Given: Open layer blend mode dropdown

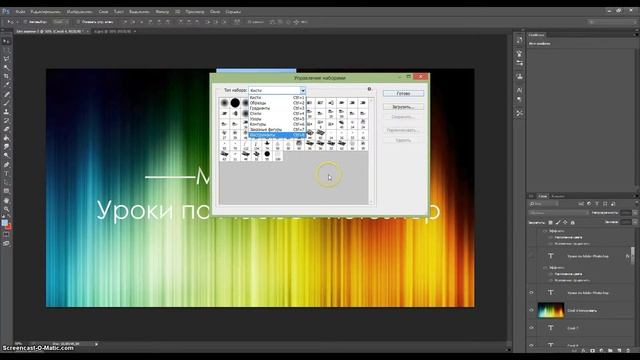Looking at the screenshot, I should pos(559,213).
